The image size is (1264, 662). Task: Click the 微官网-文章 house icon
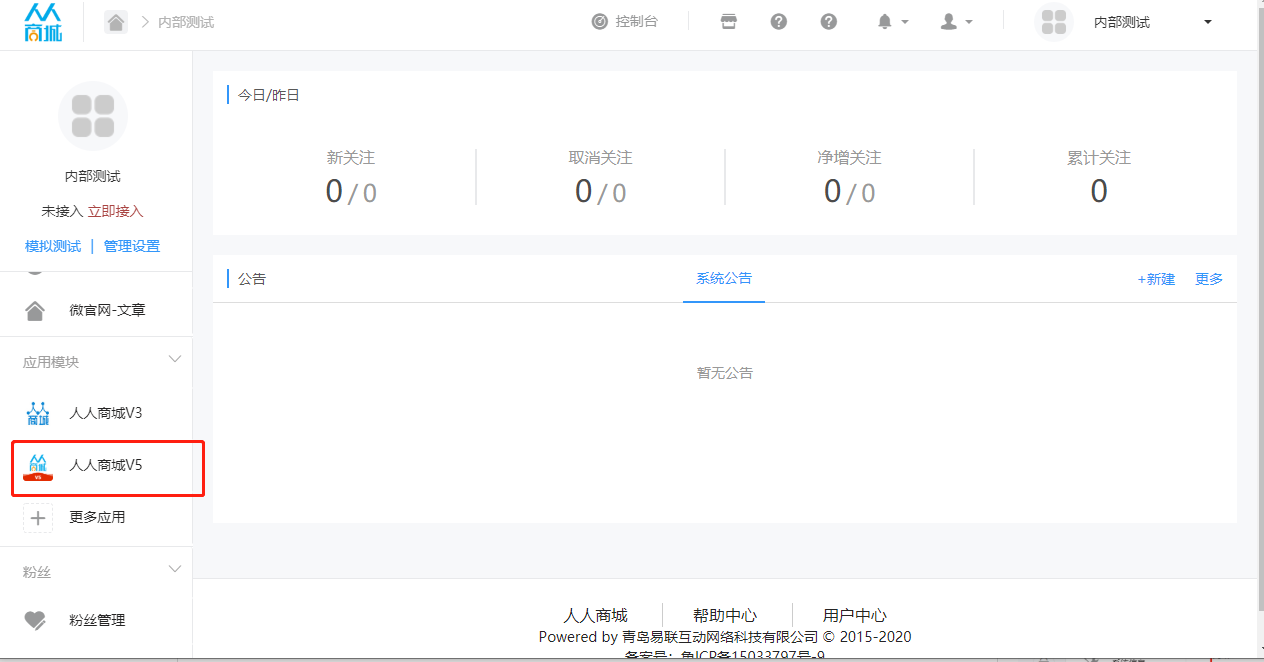point(35,311)
